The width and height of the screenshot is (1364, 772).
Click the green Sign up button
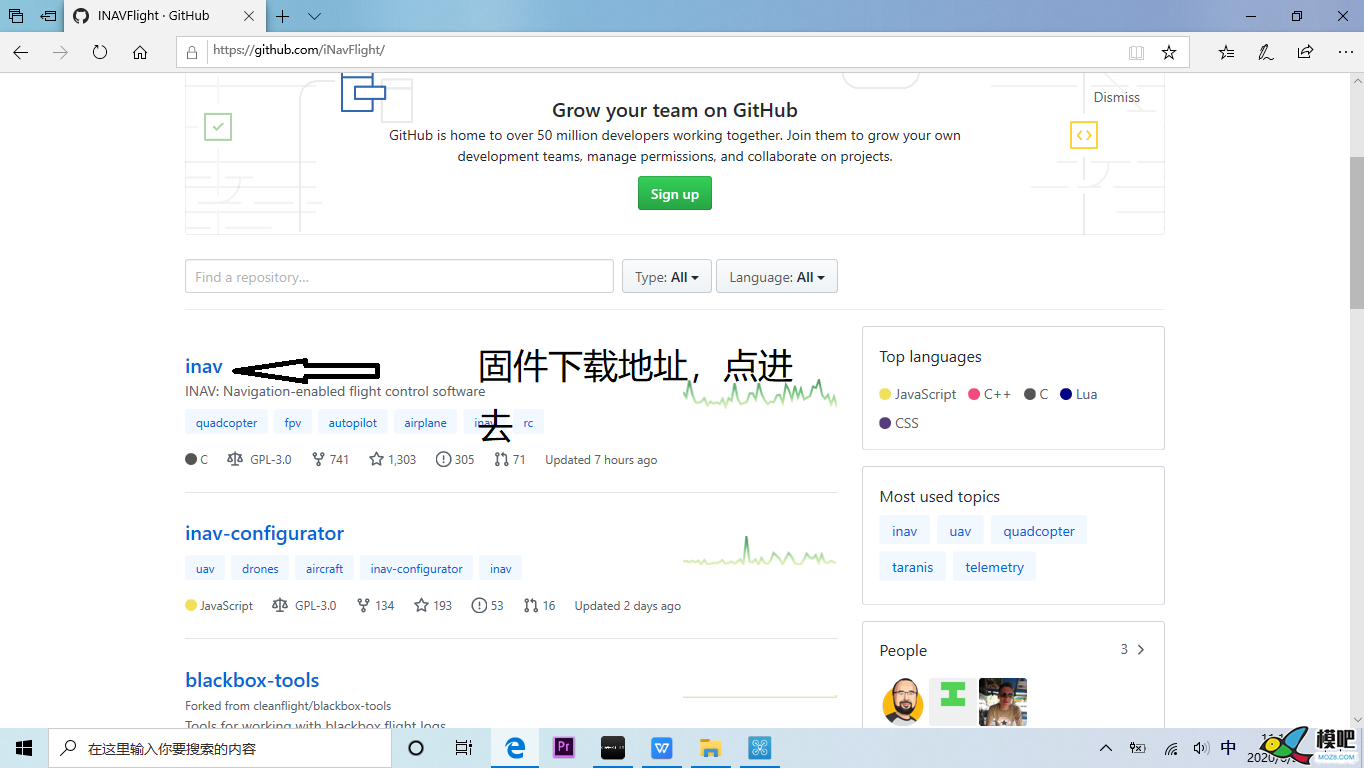tap(675, 194)
